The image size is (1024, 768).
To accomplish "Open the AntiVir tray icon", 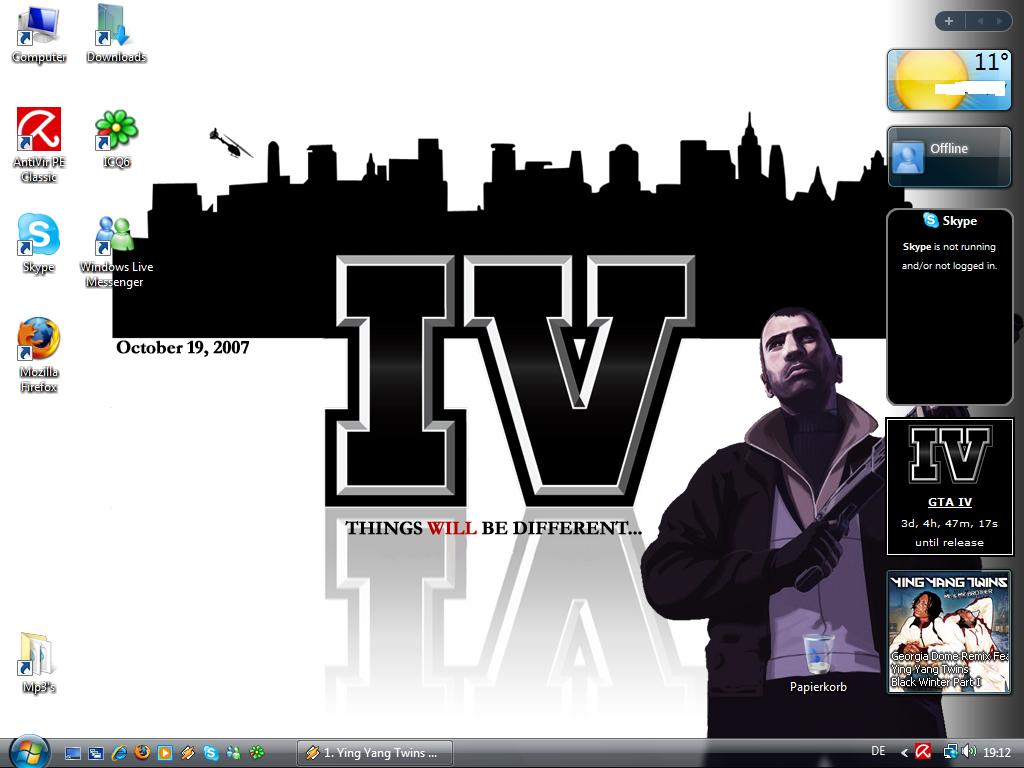I will point(923,752).
